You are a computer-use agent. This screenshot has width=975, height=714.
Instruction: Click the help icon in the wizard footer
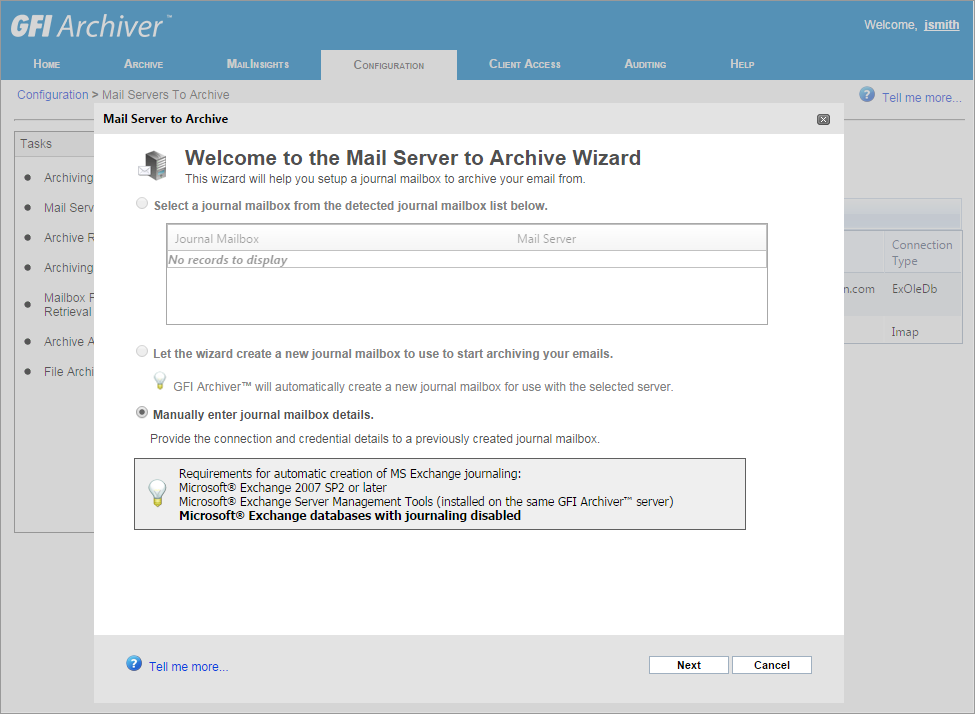134,664
